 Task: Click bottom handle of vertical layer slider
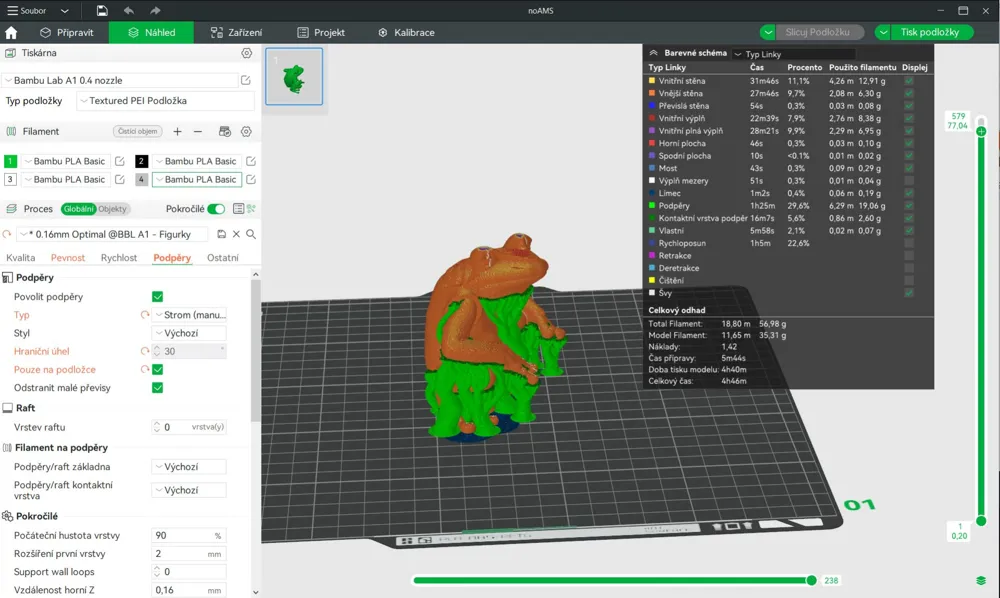point(981,521)
